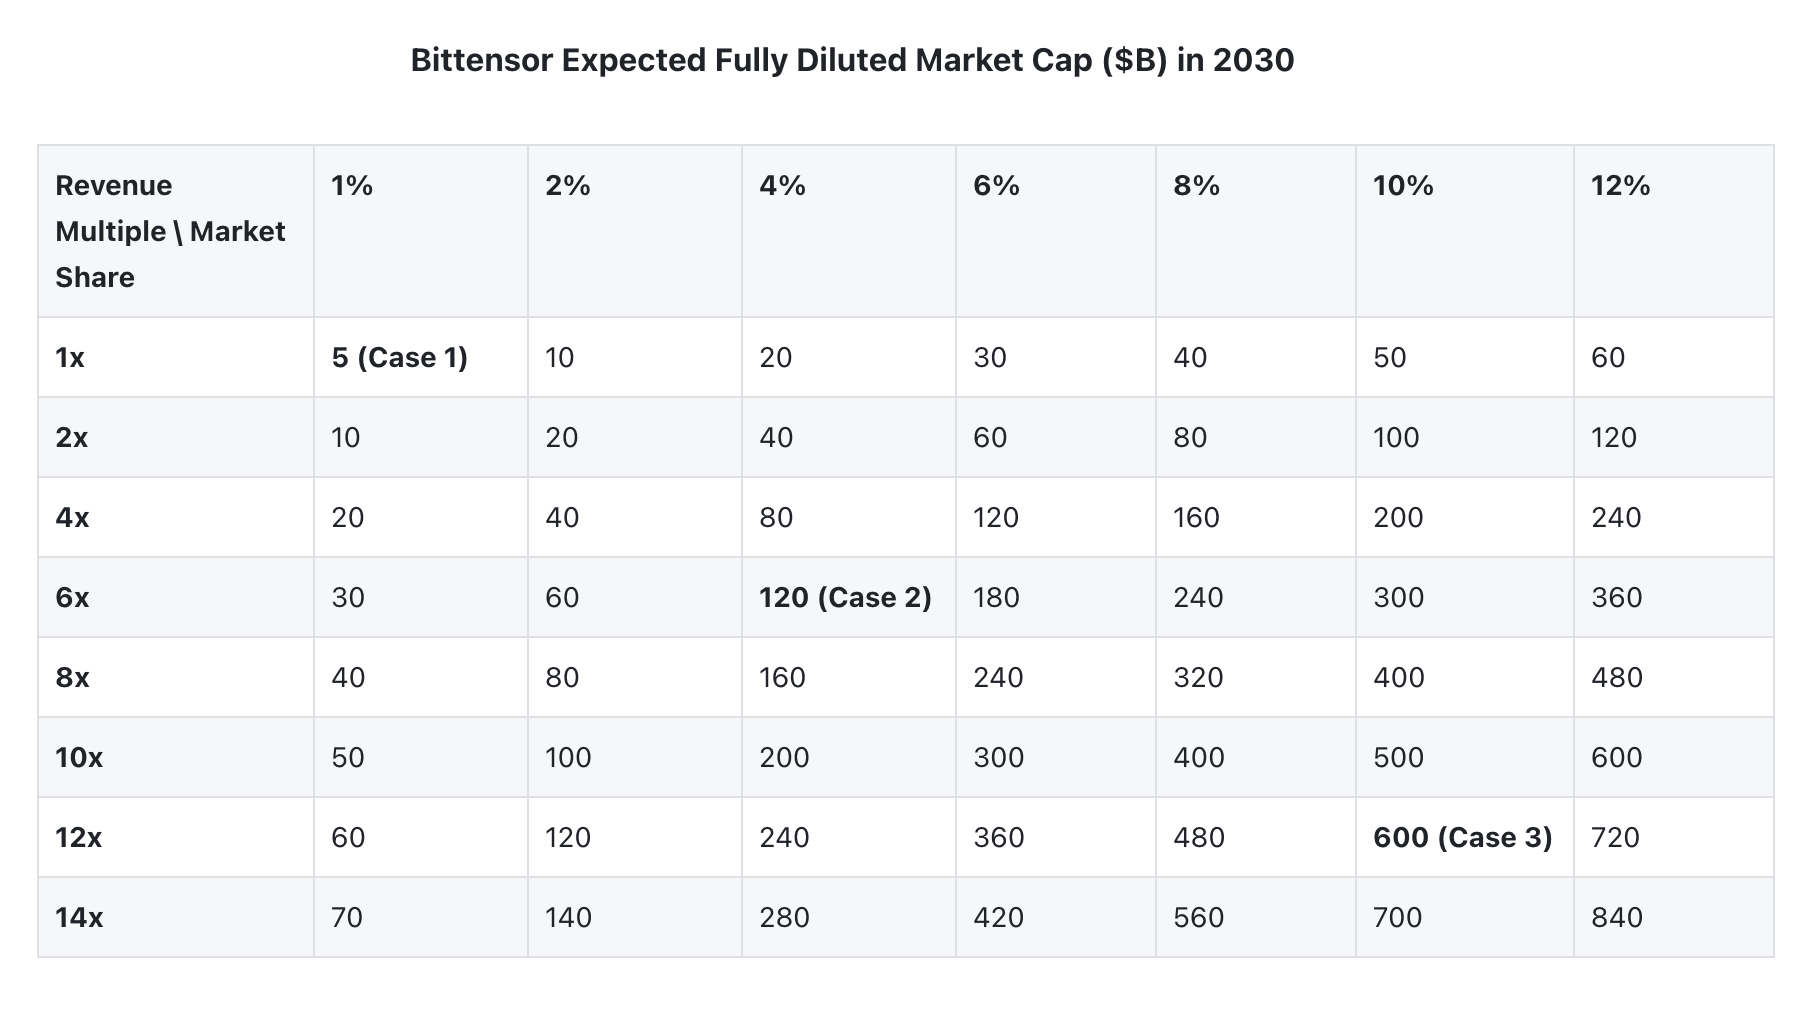Click the 500 value cell
The width and height of the screenshot is (1812, 1021).
pos(1398,758)
